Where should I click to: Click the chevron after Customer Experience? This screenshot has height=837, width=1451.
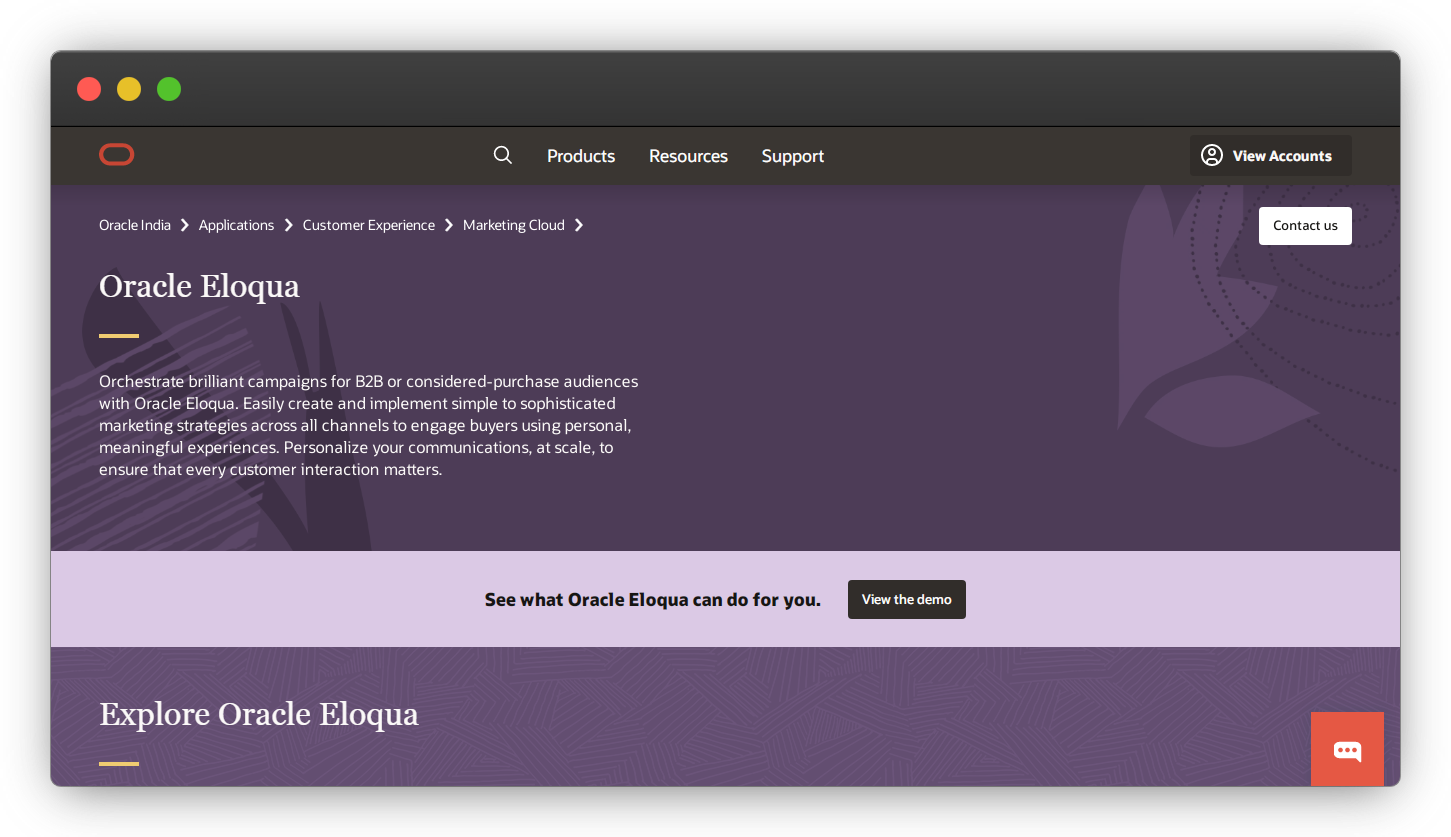(x=449, y=225)
